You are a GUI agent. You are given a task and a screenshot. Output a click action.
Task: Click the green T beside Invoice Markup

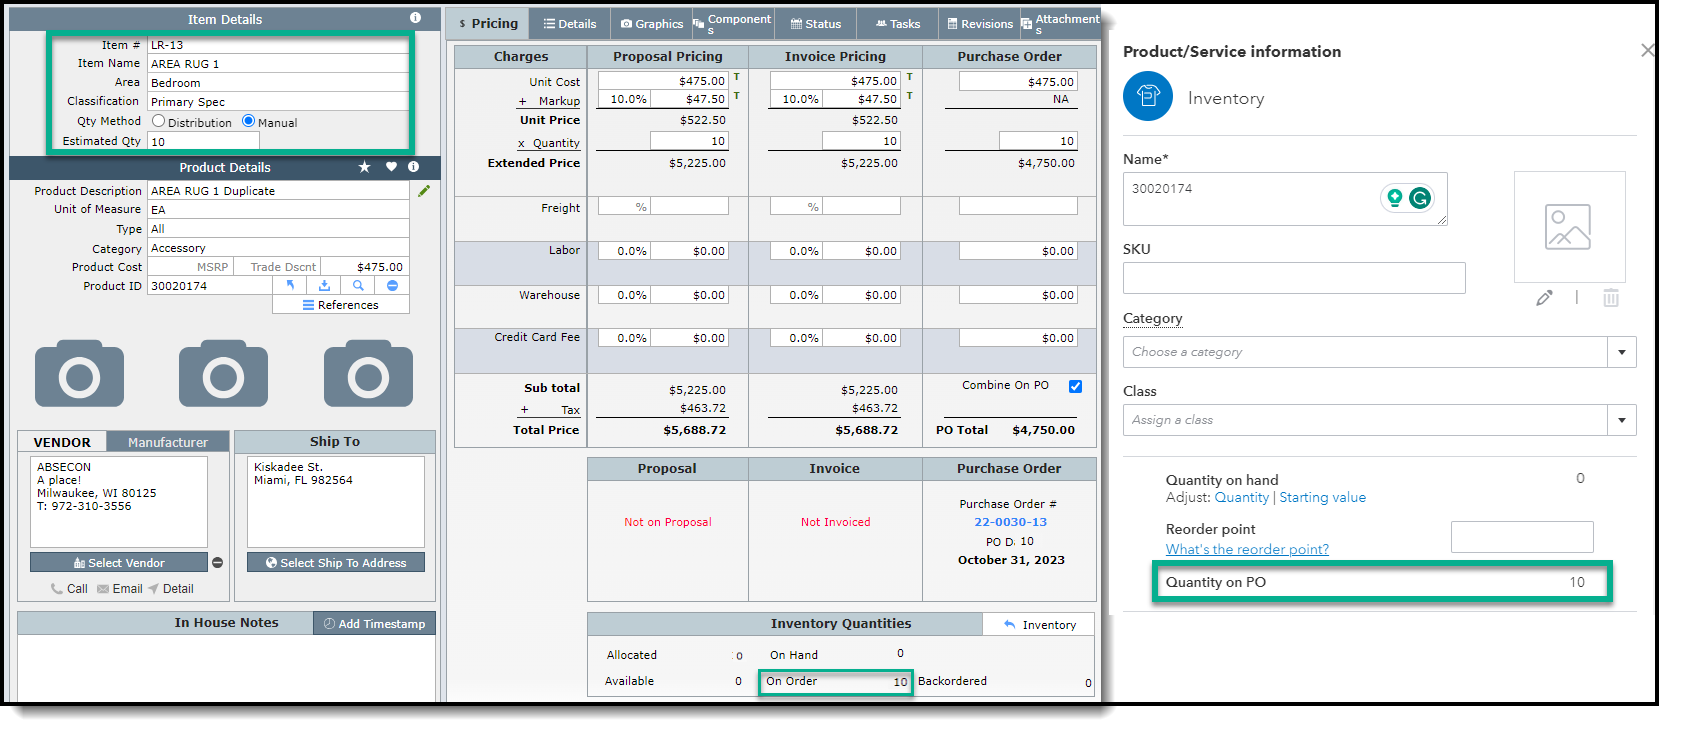click(x=909, y=96)
